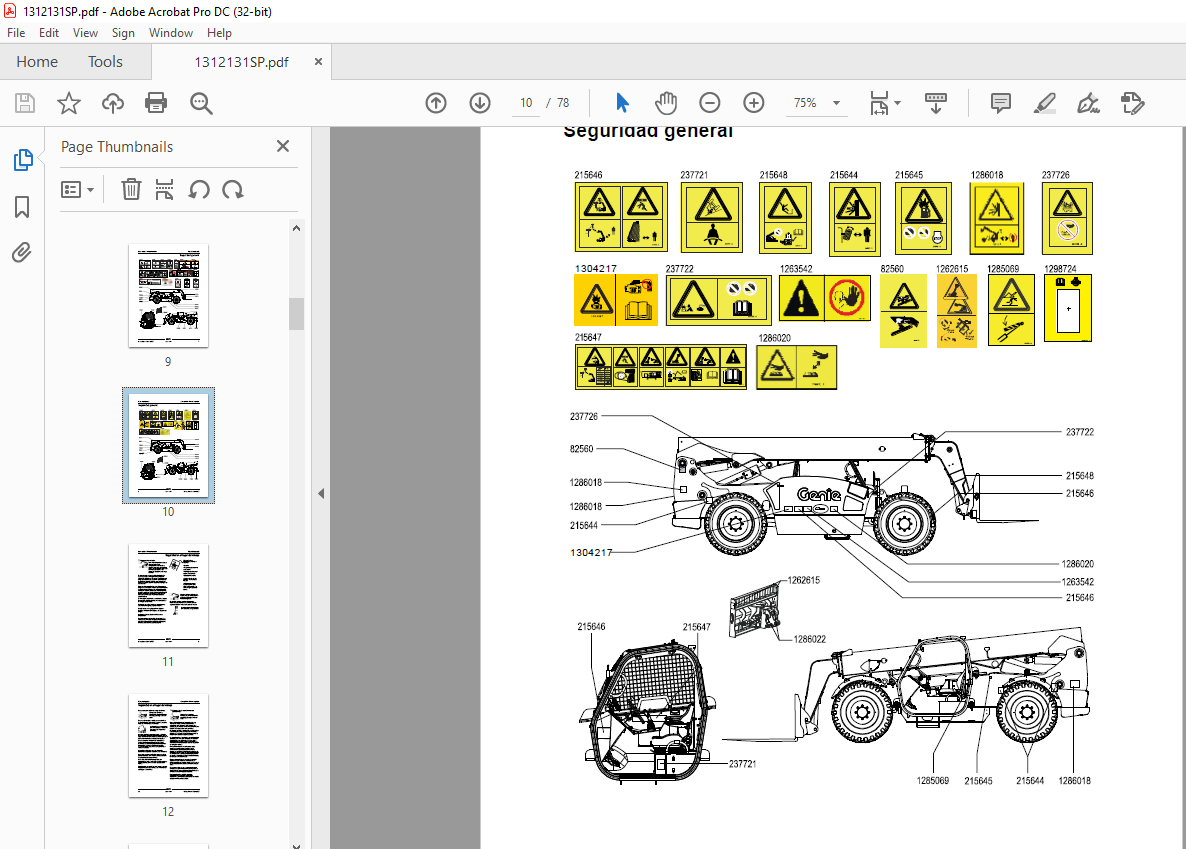Click the thumbnails scroll up arrow
Image resolution: width=1186 pixels, height=849 pixels.
point(296,228)
